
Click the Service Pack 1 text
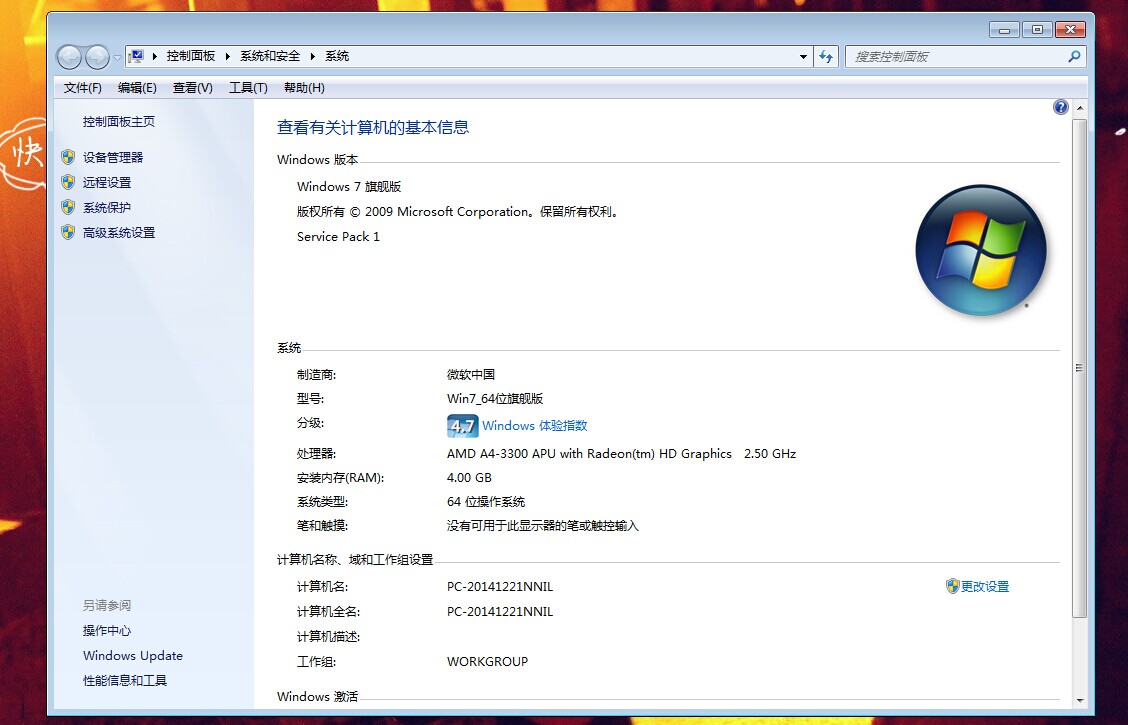click(x=338, y=237)
